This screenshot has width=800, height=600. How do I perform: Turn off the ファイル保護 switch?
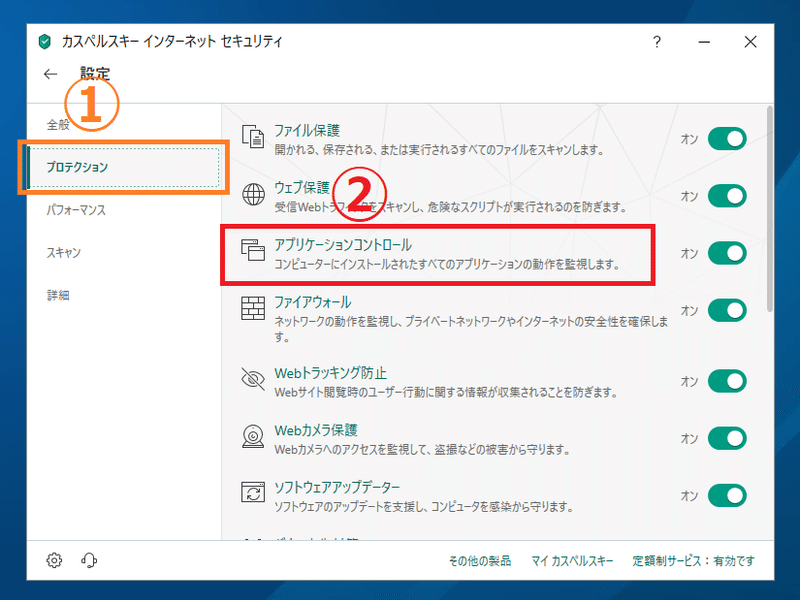point(727,139)
